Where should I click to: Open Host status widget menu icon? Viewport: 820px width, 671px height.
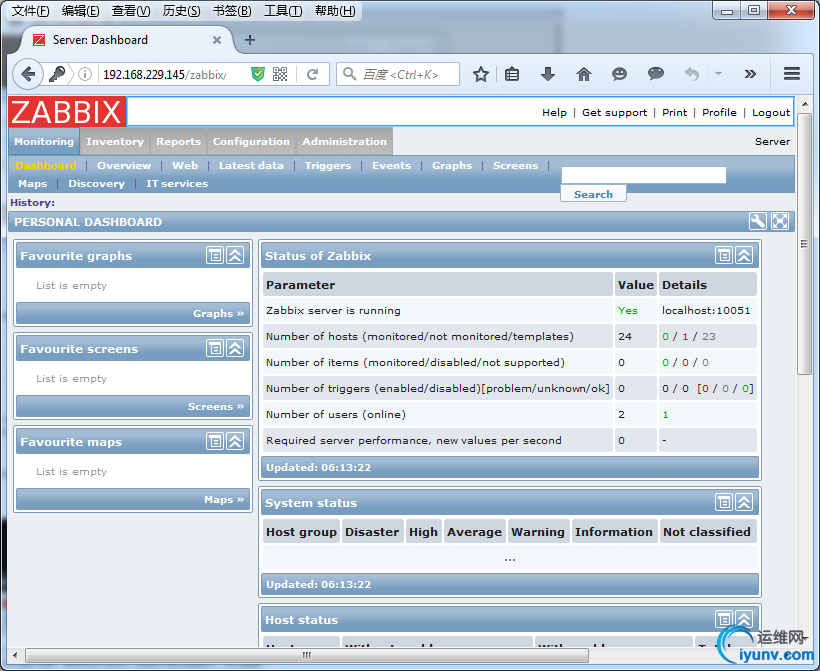tap(724, 619)
